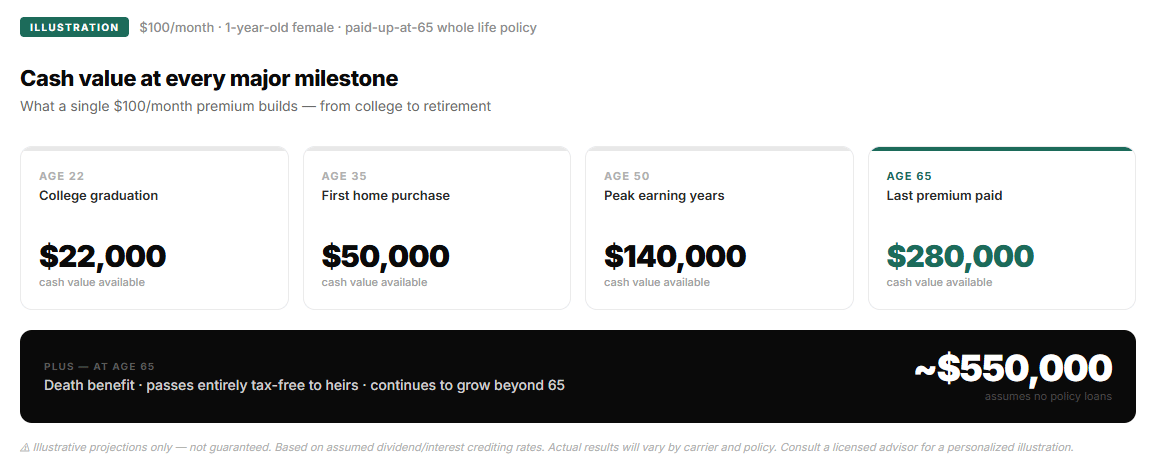Click the 'What a single $100/month premium builds' subheading
The width and height of the screenshot is (1157, 465).
pos(255,106)
